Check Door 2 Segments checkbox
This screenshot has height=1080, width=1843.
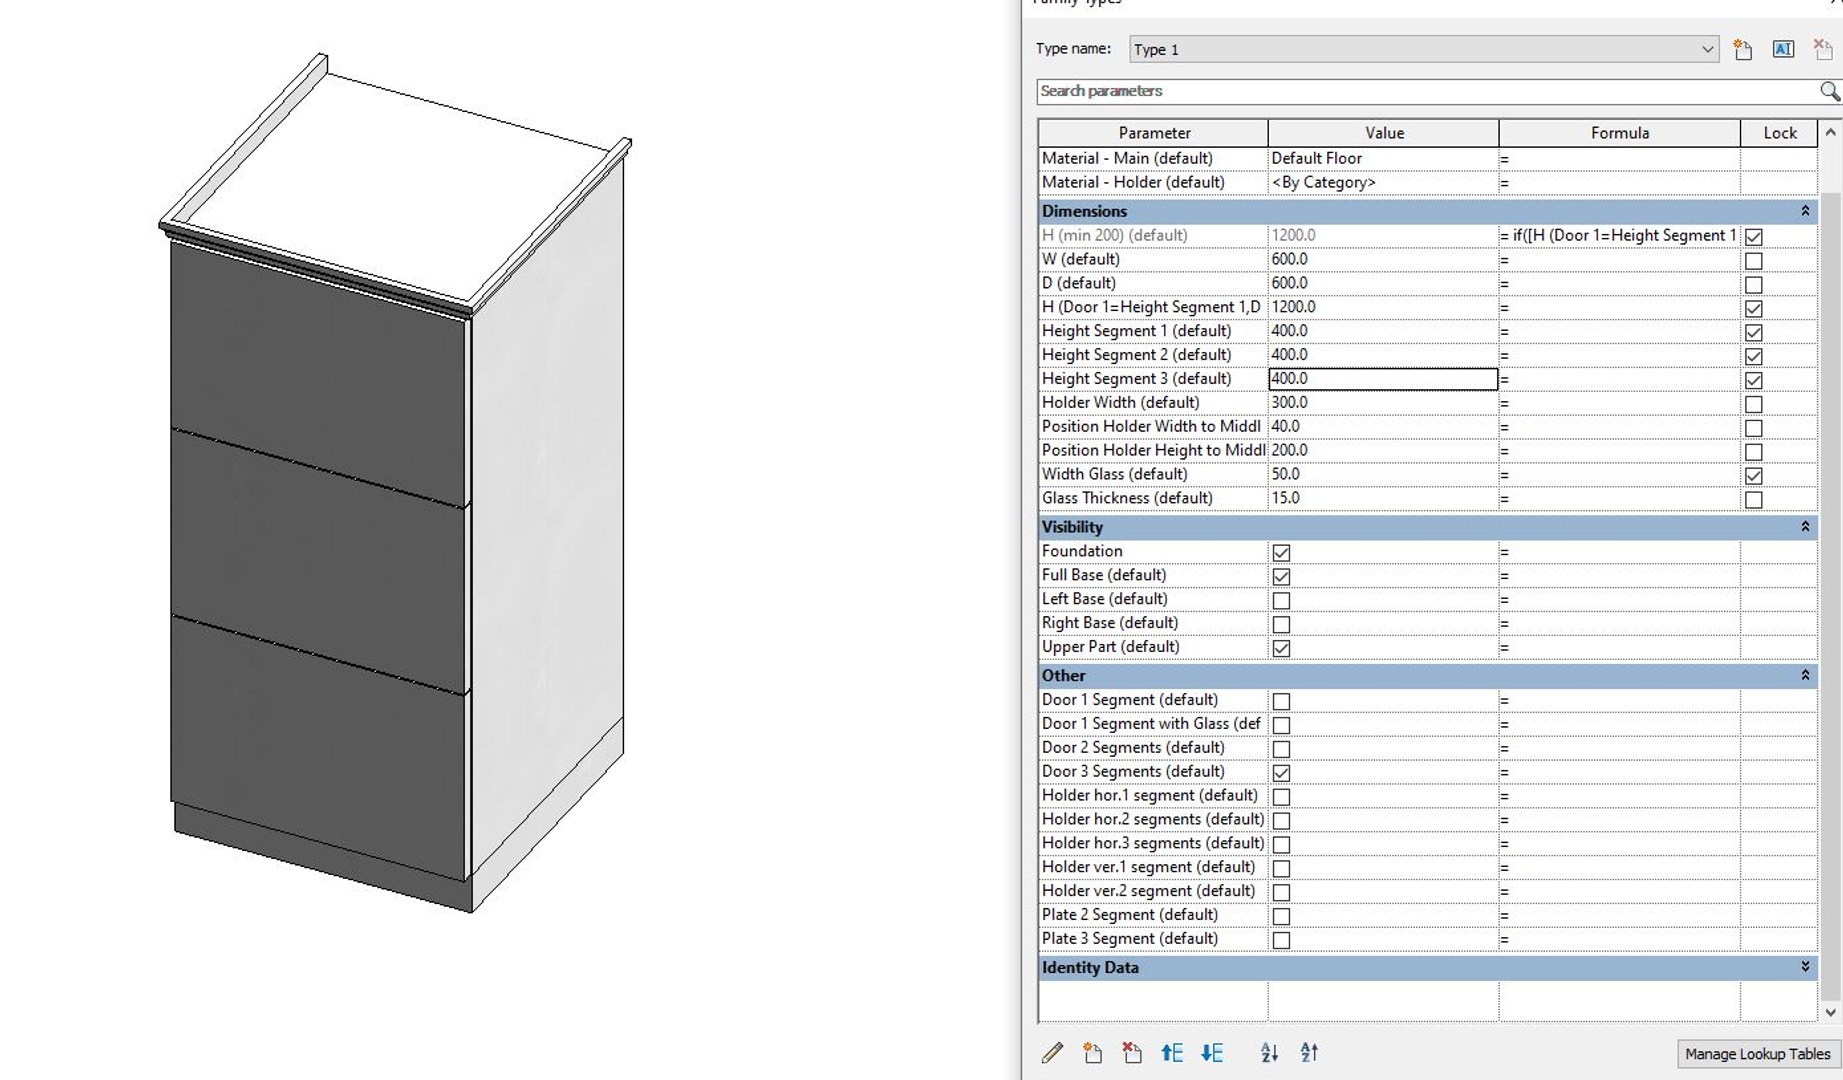pos(1281,749)
